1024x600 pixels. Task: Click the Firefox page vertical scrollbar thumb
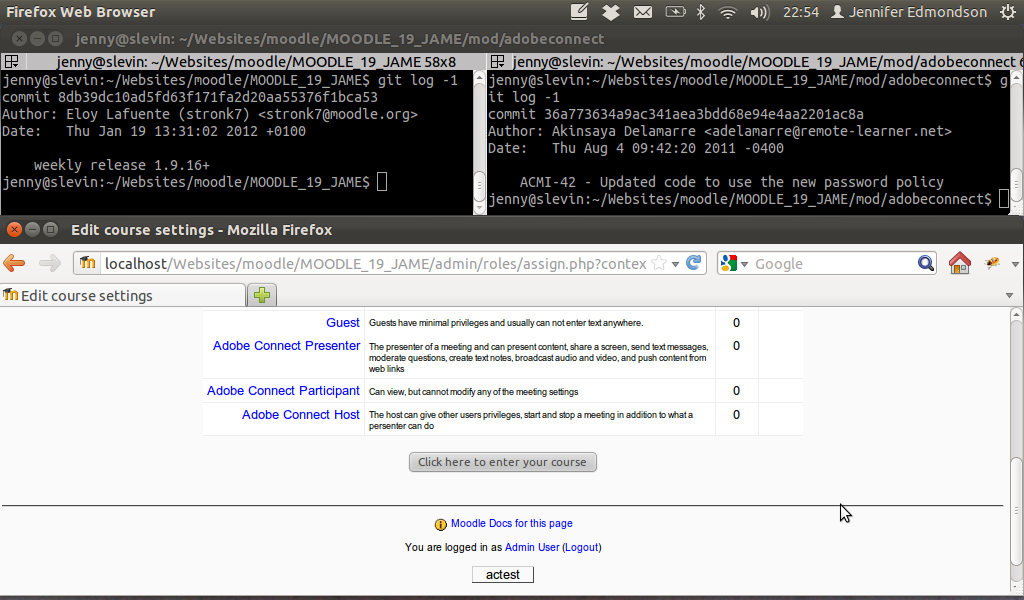[1016, 511]
